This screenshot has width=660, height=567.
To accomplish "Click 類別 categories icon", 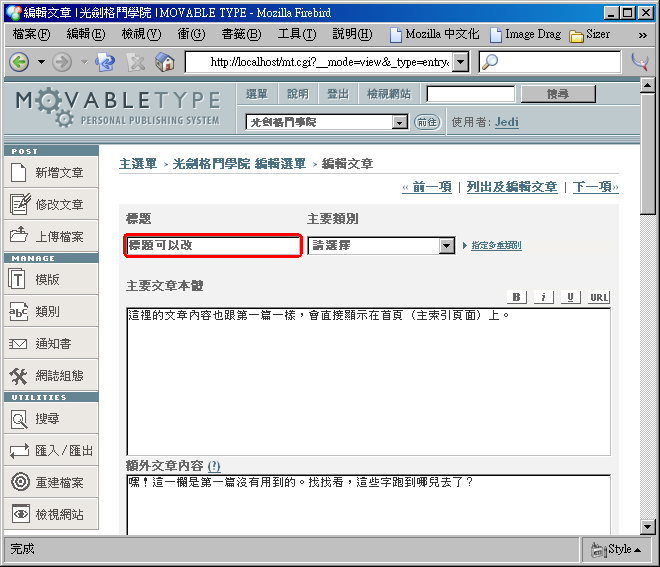I will click(18, 311).
